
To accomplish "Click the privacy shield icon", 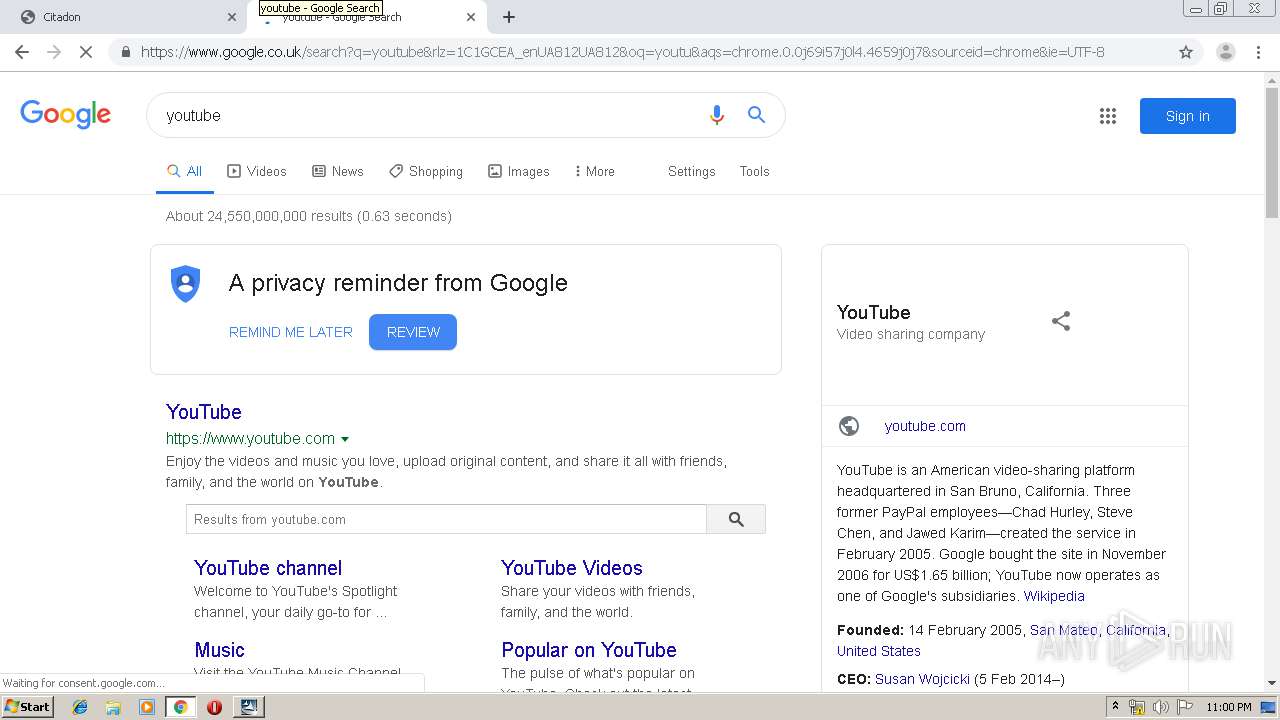I will point(186,284).
